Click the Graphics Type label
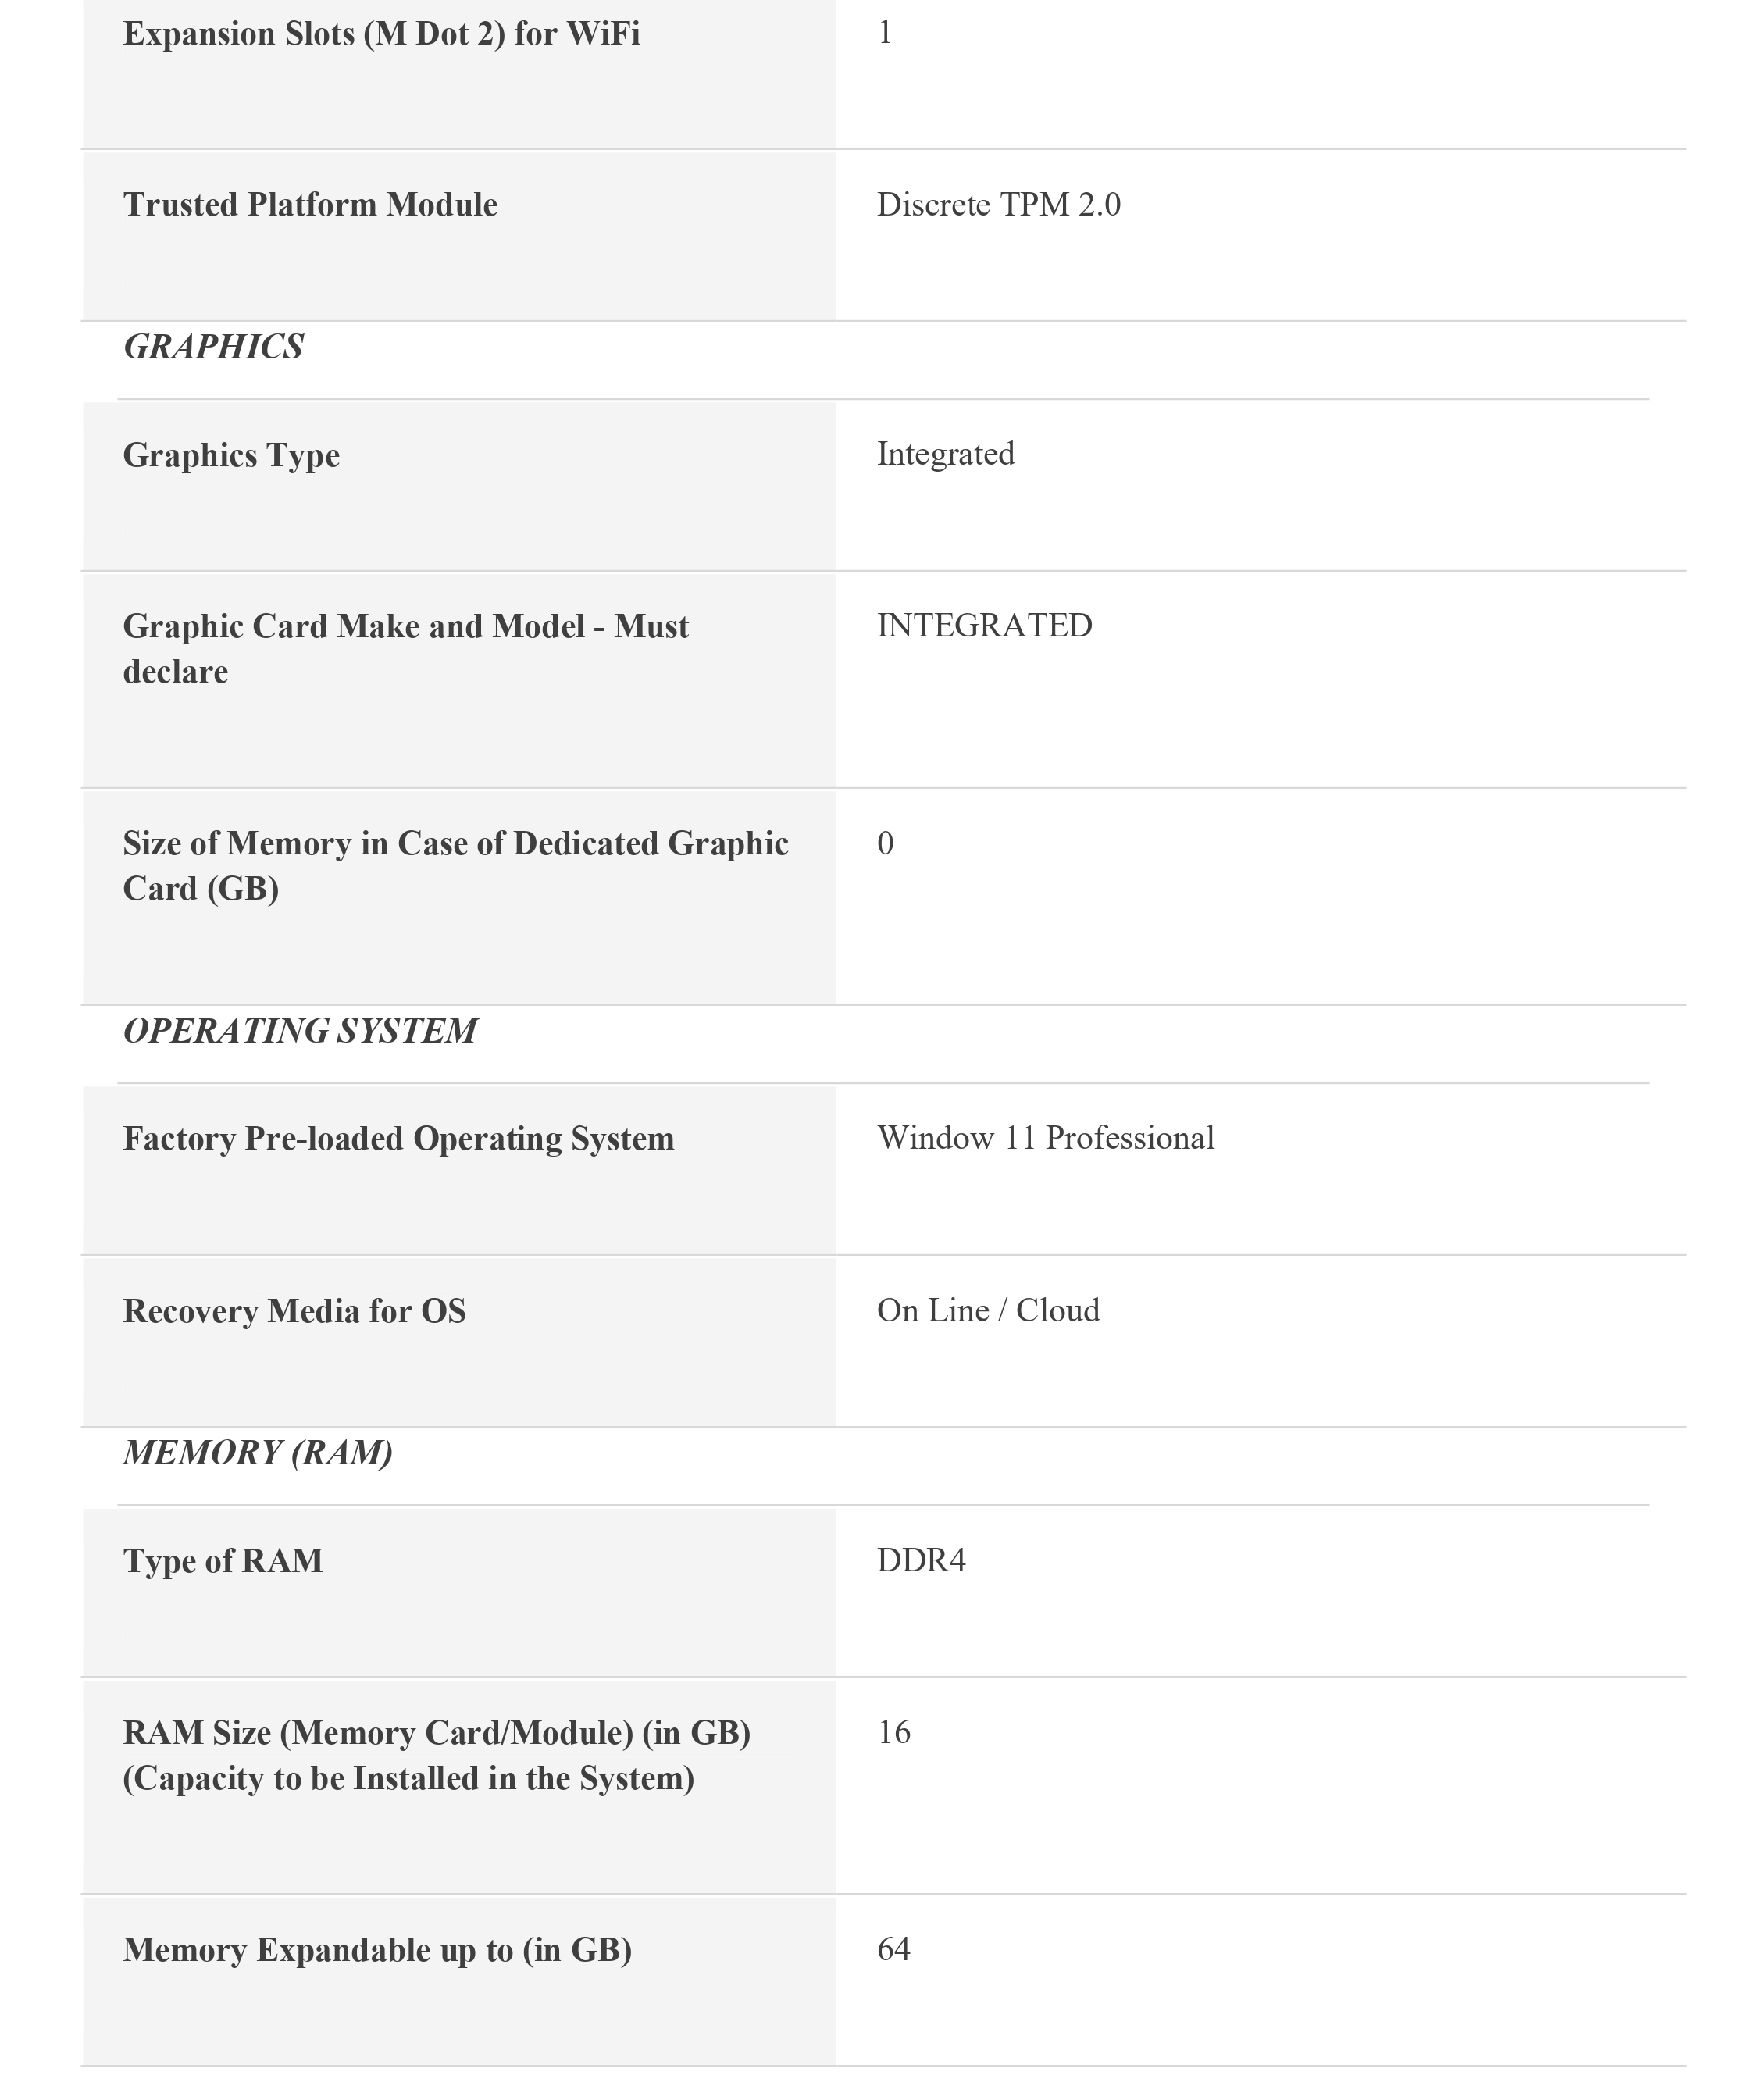The width and height of the screenshot is (1758, 2100). (231, 455)
